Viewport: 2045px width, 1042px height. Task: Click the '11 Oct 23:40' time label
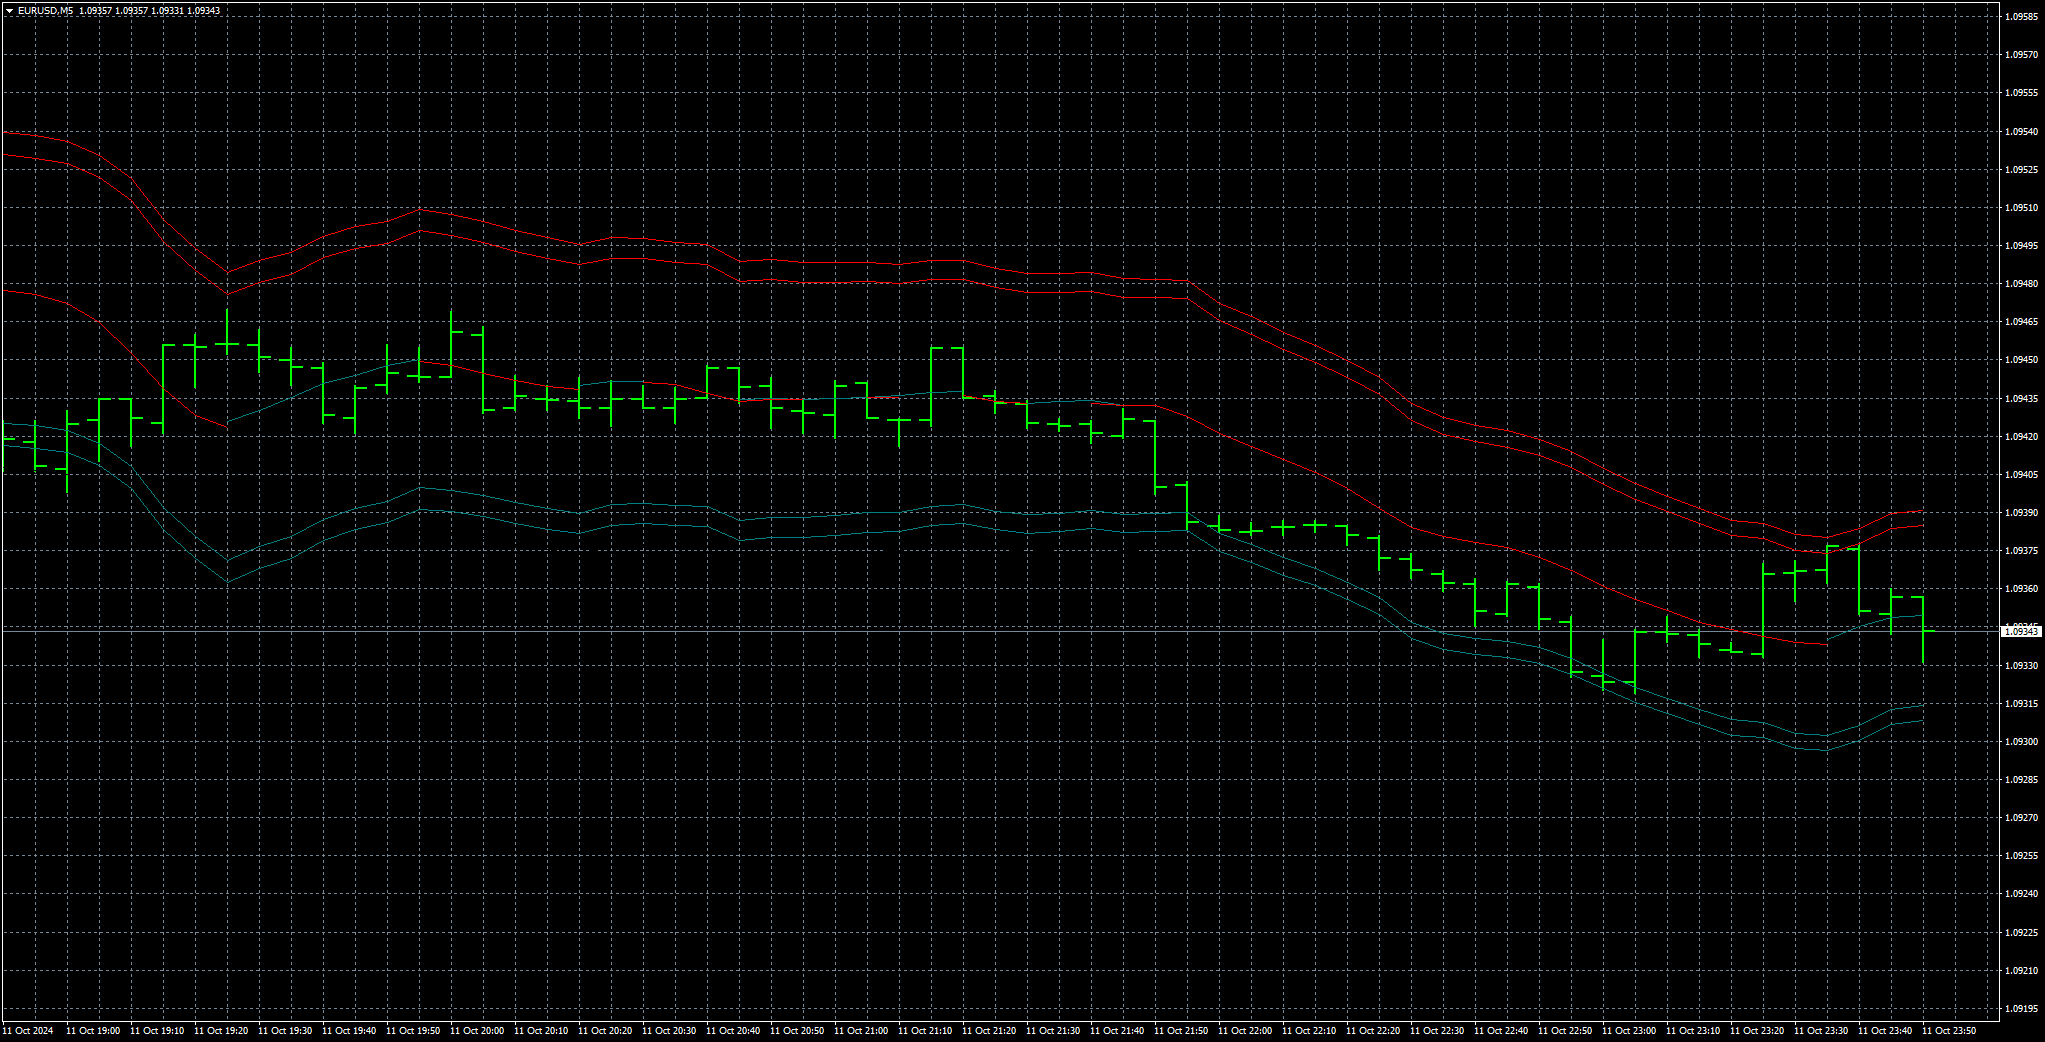tap(1885, 1031)
